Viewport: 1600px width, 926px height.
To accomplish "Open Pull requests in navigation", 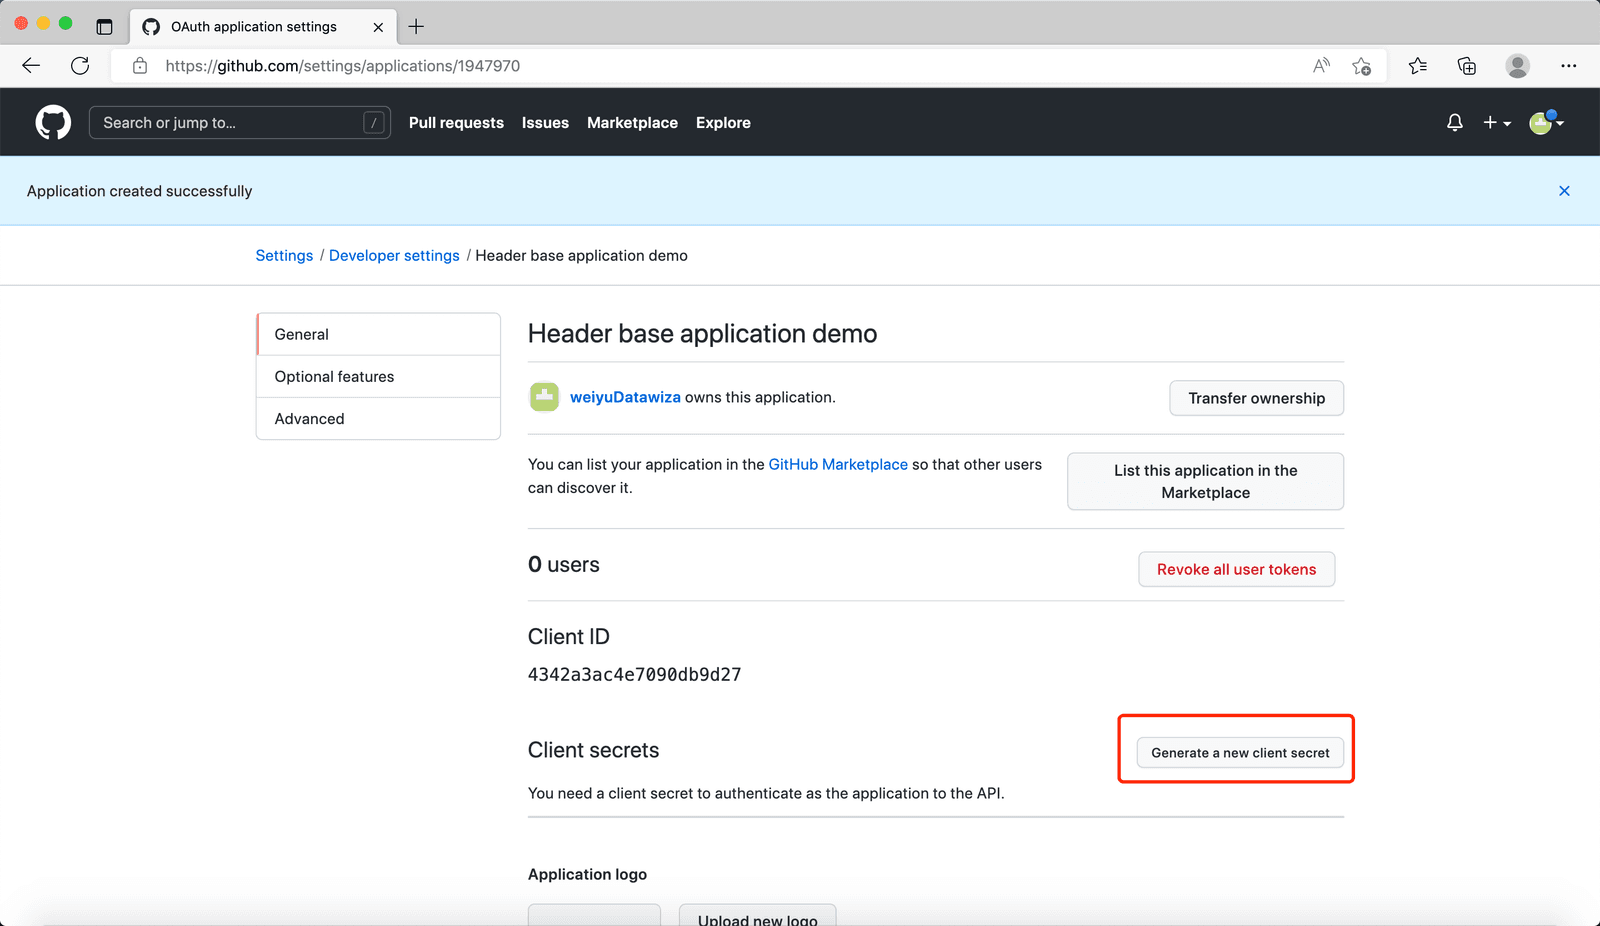I will 456,123.
